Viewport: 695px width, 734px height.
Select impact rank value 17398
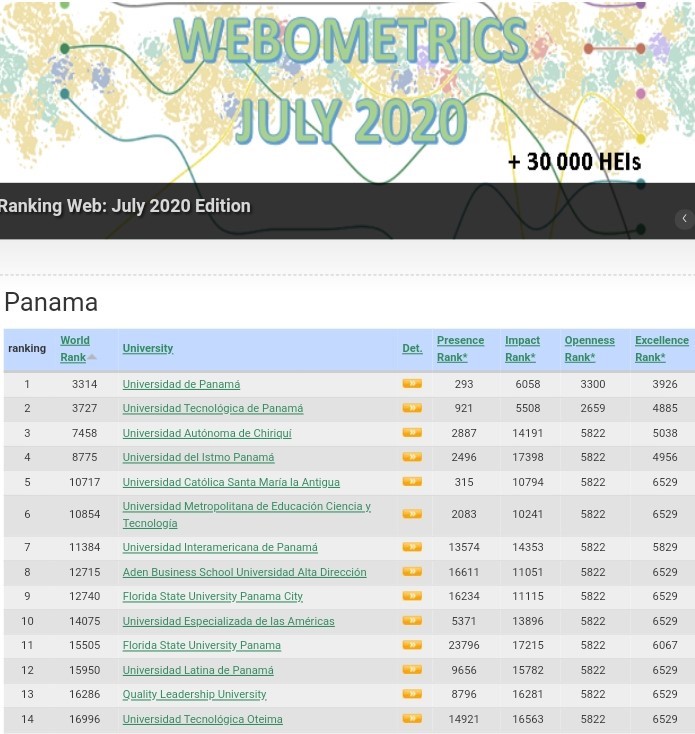(x=528, y=457)
